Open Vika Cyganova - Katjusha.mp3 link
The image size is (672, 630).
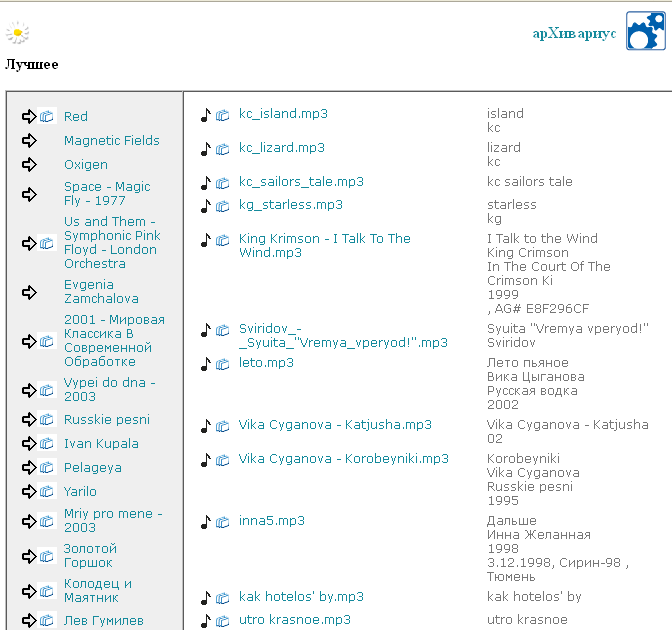pyautogui.click(x=335, y=425)
